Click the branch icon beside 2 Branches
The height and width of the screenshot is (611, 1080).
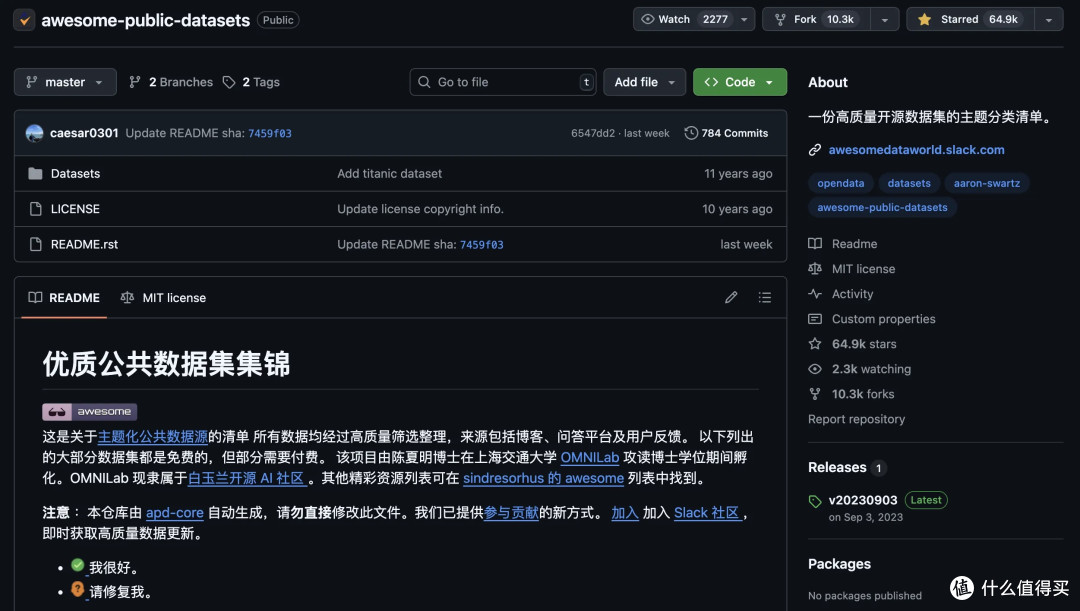(x=135, y=82)
